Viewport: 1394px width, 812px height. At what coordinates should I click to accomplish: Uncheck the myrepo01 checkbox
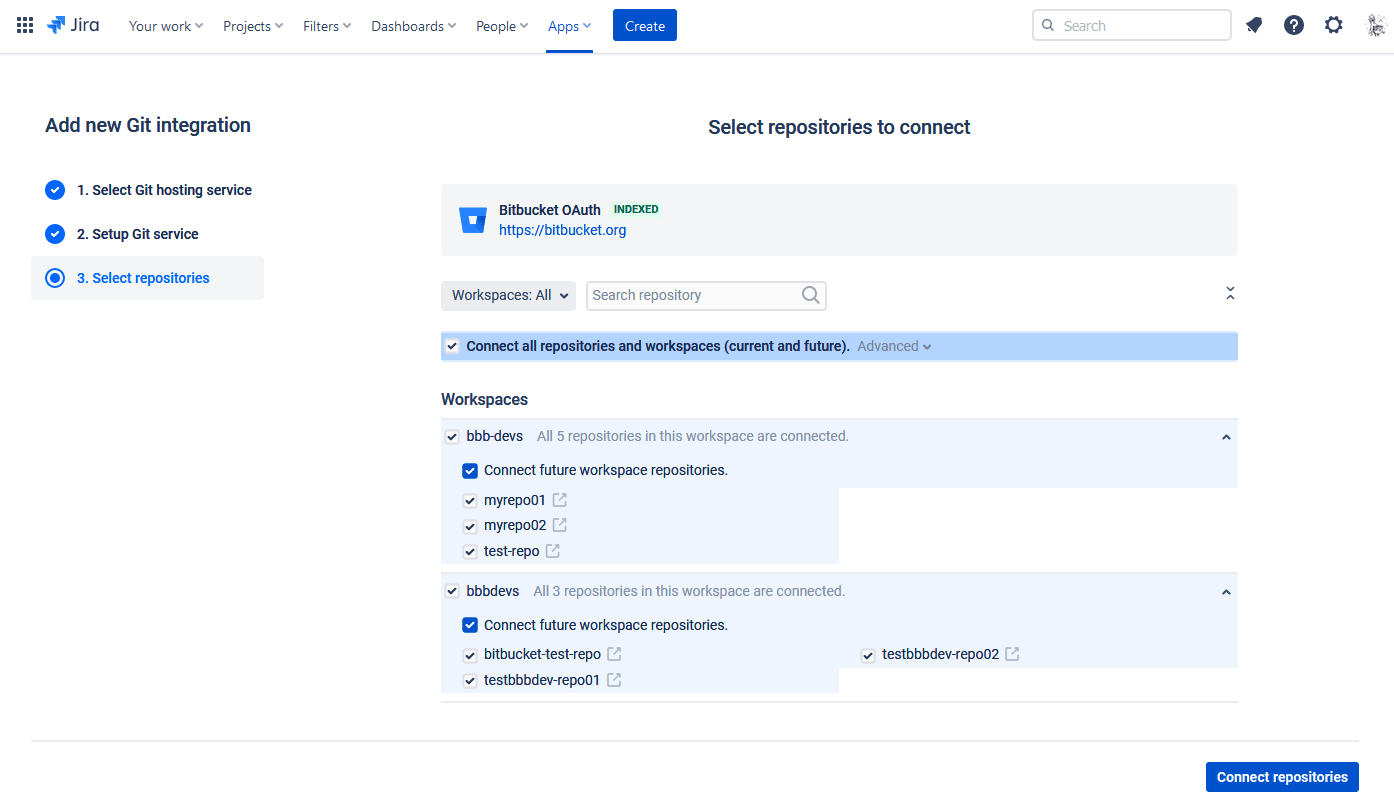[470, 500]
